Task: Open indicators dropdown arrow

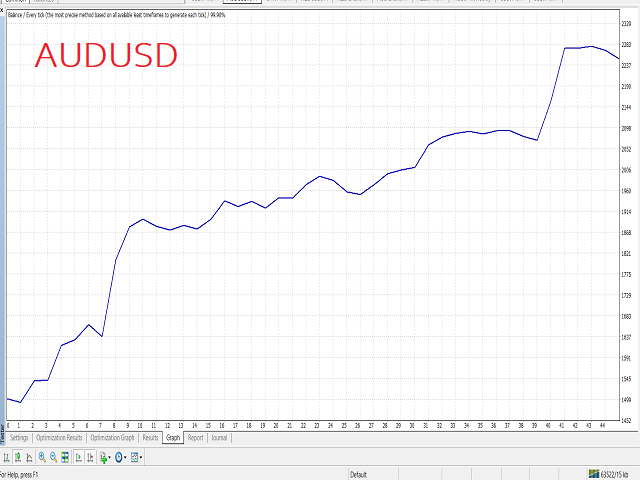Action: click(x=109, y=457)
